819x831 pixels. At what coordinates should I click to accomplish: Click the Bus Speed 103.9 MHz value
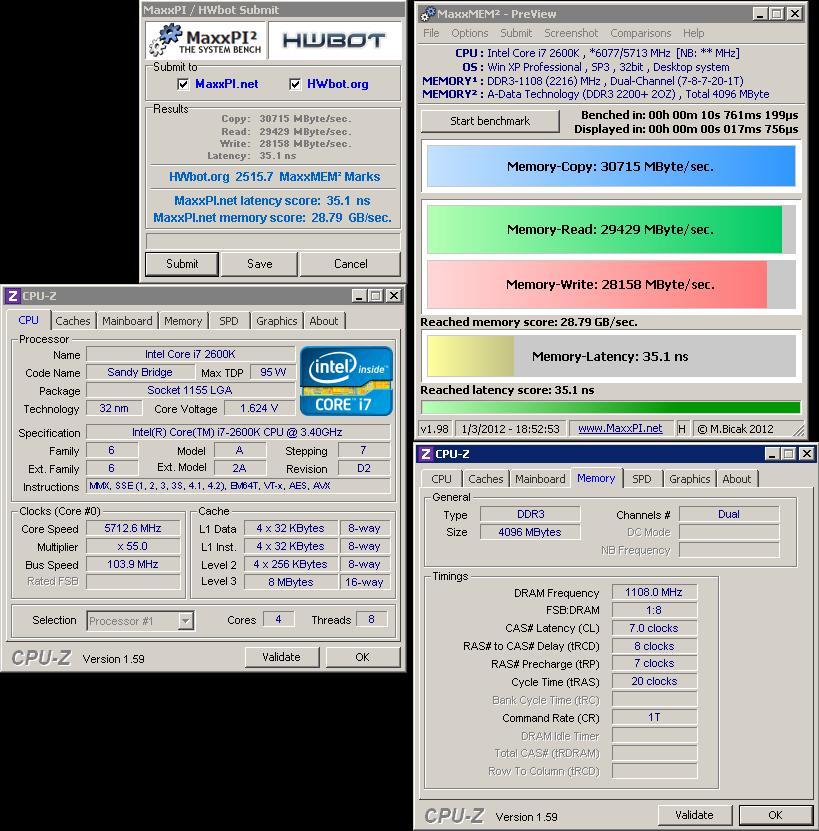pos(133,564)
